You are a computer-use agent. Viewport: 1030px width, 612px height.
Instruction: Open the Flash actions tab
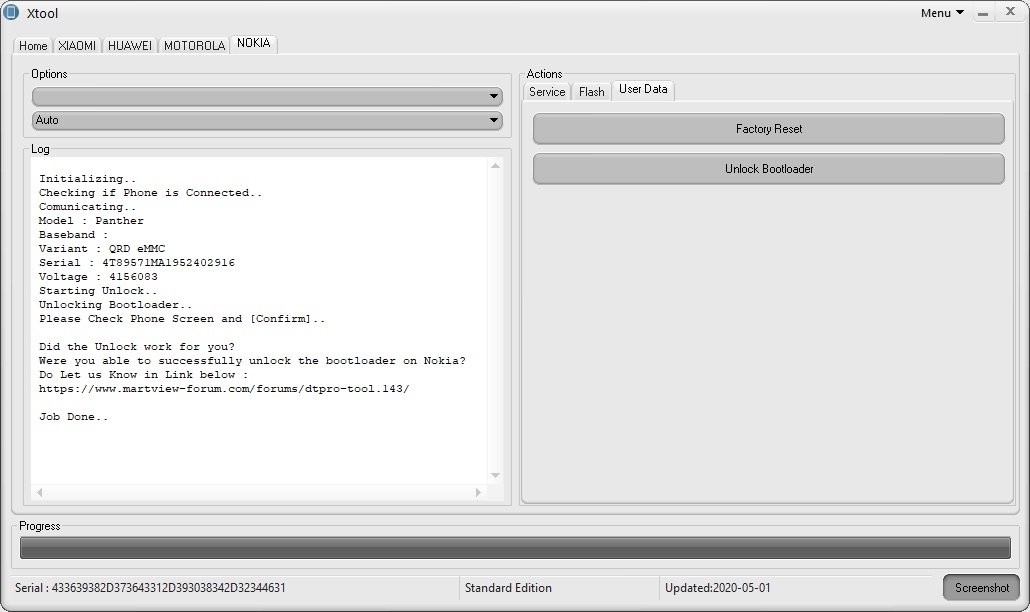point(591,92)
